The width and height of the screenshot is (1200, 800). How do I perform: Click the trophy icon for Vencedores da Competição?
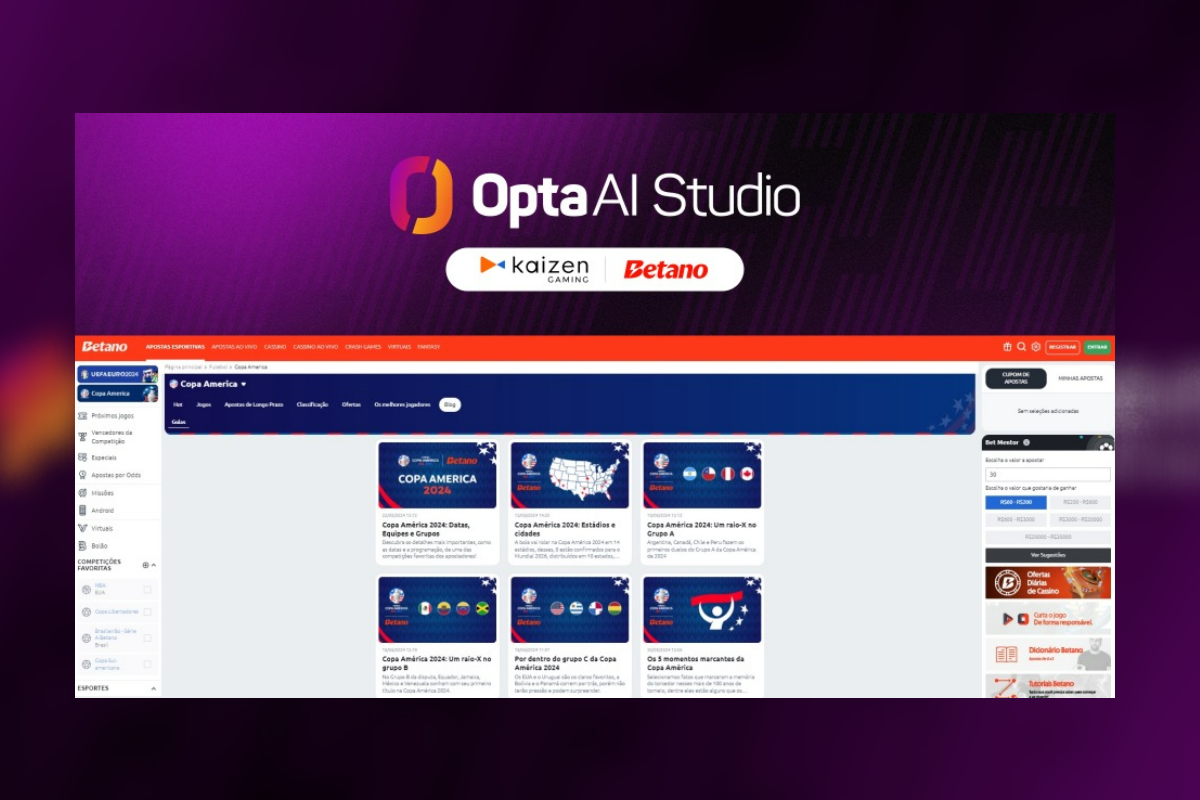(x=82, y=437)
